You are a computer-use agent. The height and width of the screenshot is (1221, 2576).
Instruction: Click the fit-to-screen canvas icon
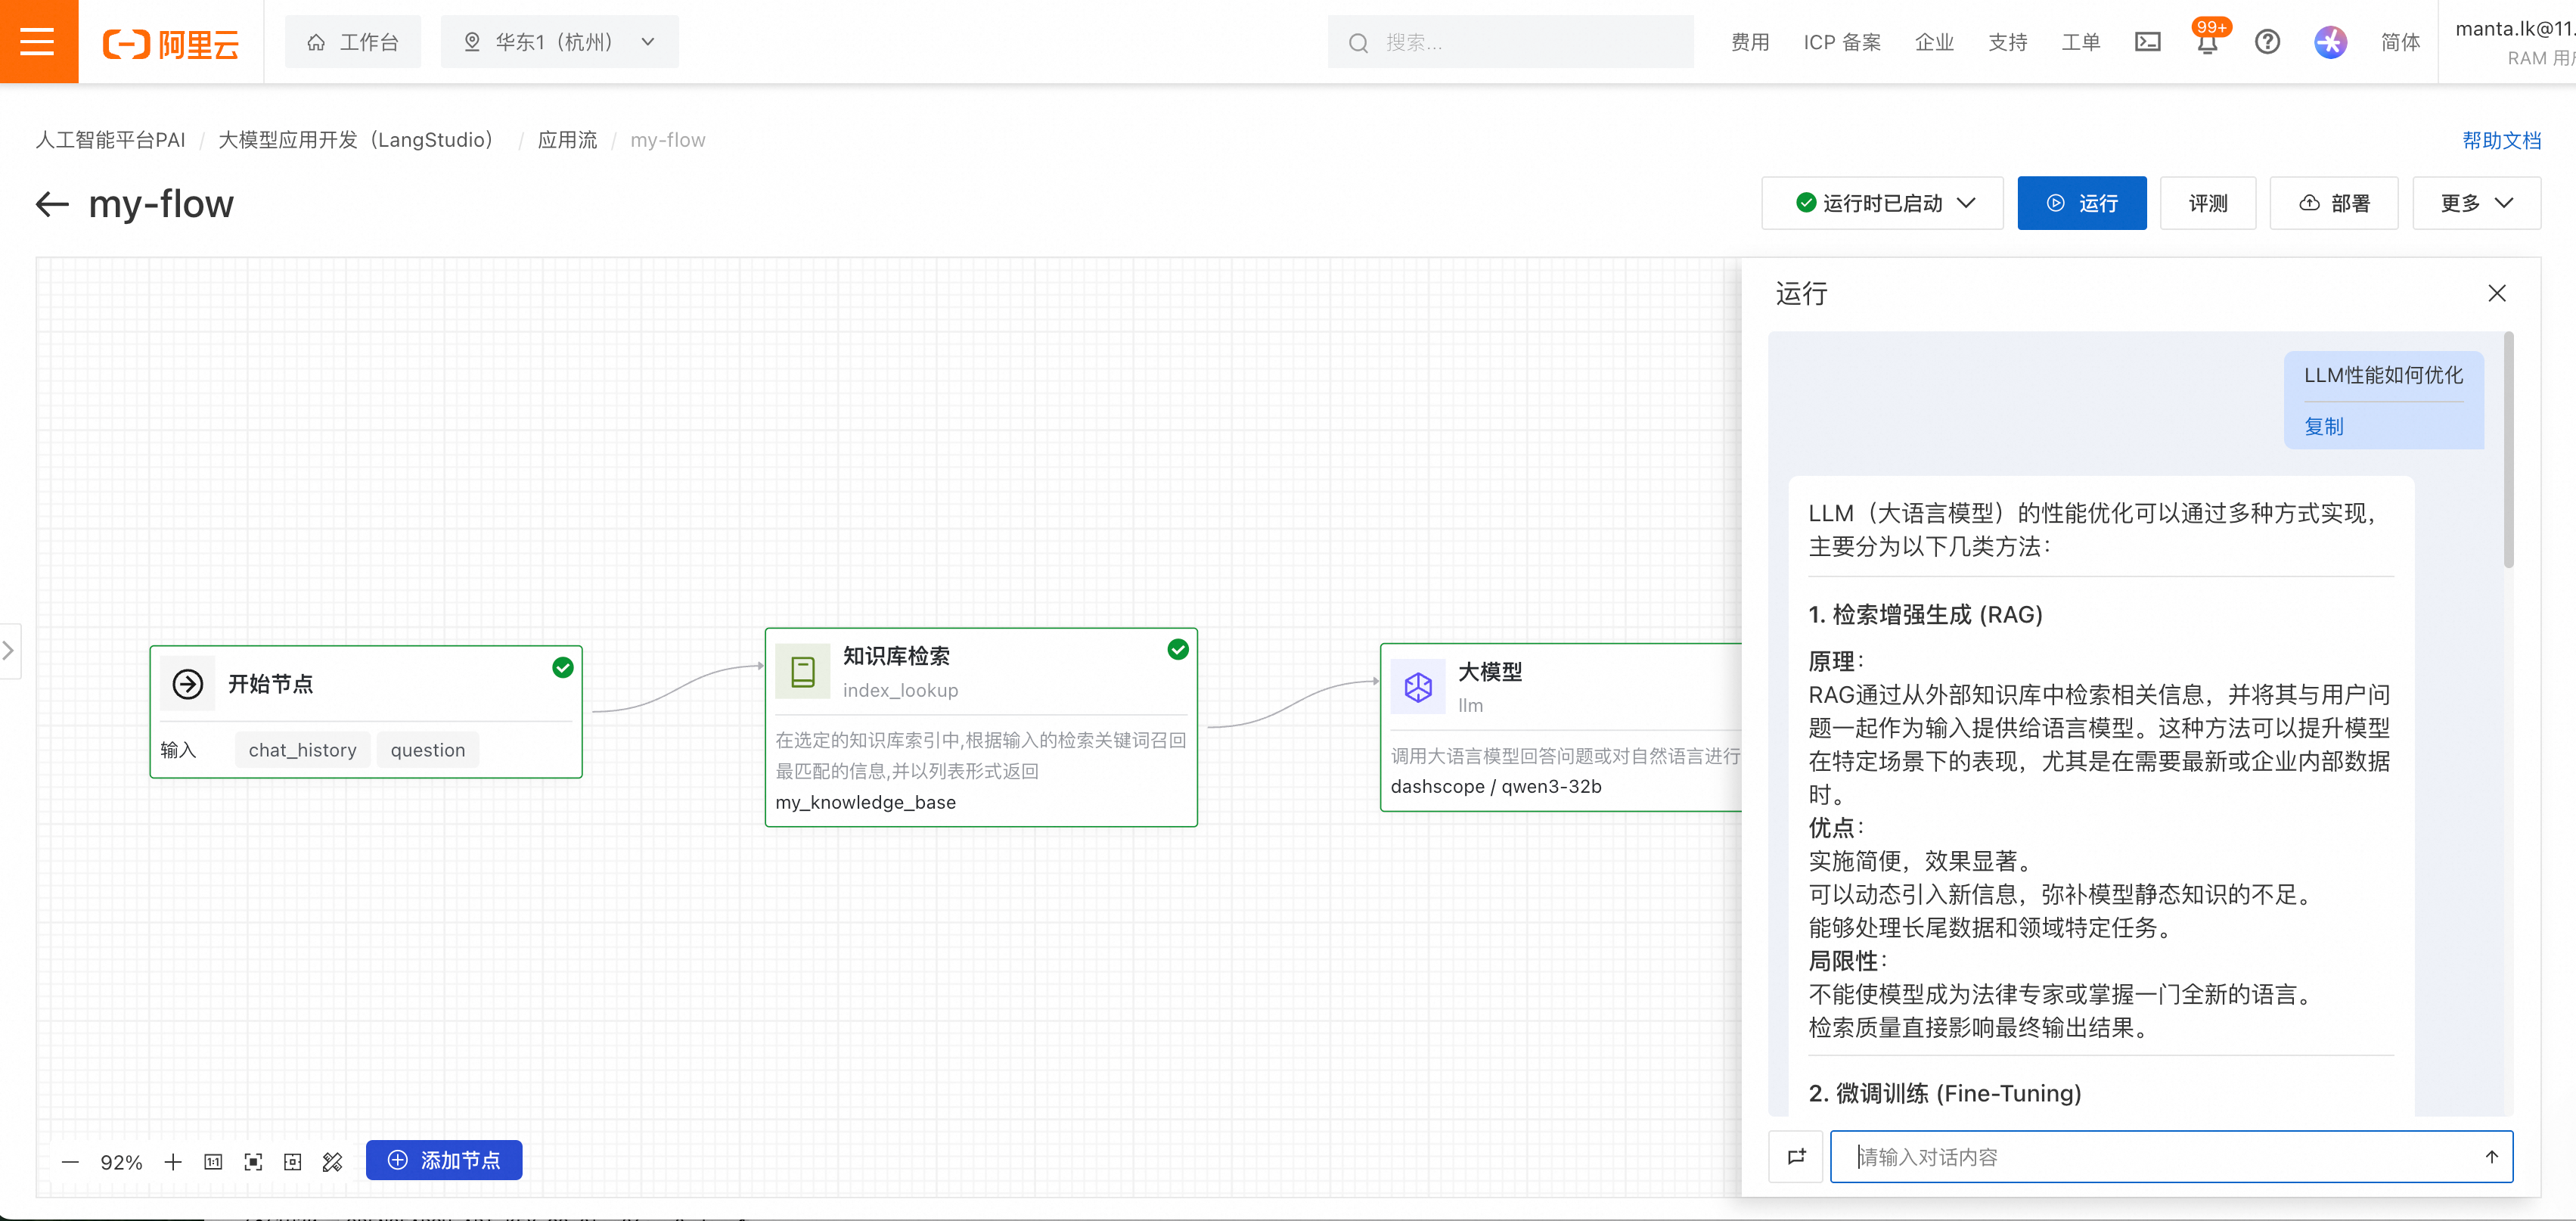pyautogui.click(x=253, y=1161)
